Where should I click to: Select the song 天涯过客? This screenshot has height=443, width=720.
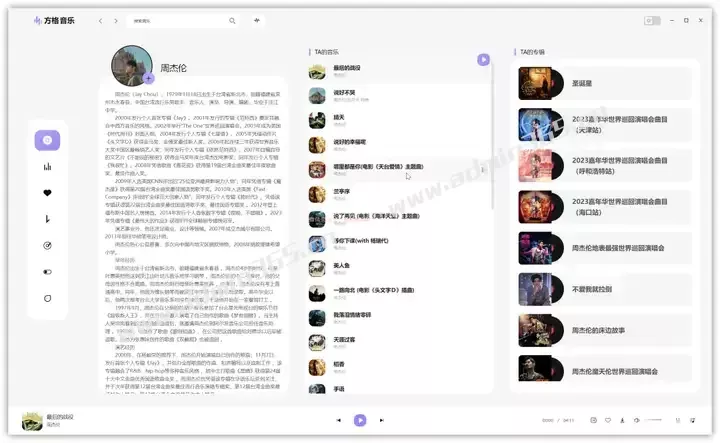[x=399, y=343]
